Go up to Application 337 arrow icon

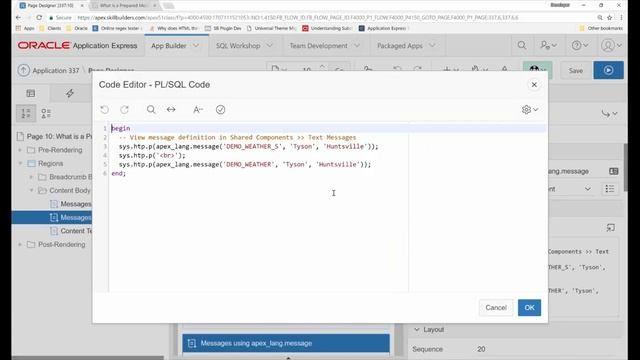pyautogui.click(x=24, y=70)
